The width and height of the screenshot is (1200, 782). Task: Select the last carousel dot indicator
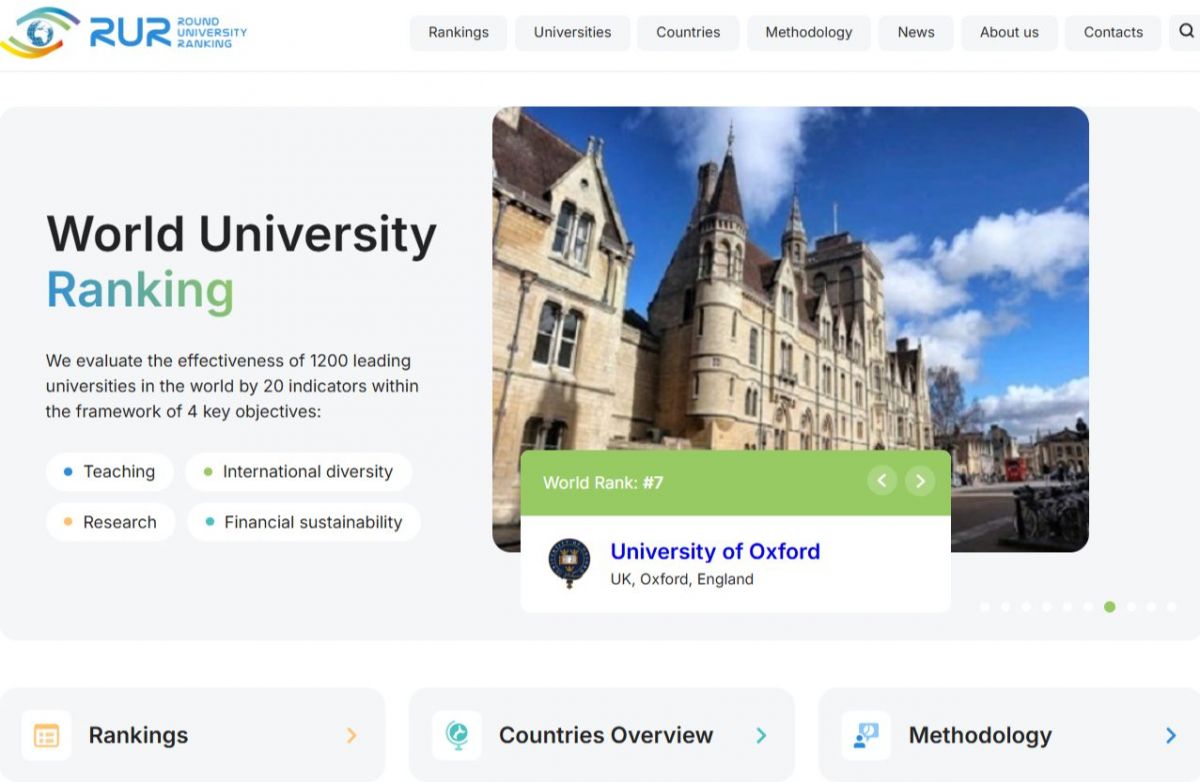point(1172,607)
